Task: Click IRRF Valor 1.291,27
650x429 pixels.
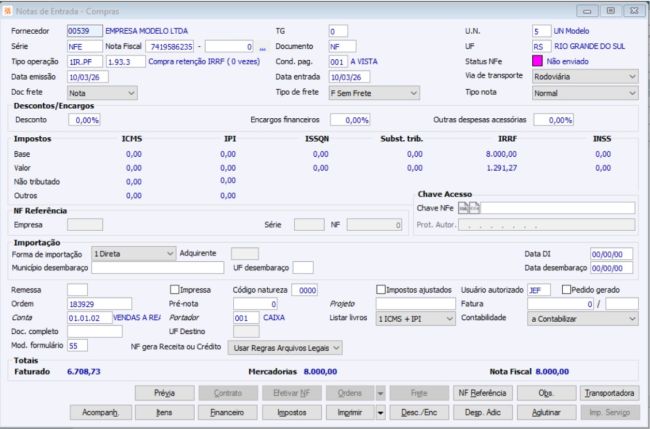Action: pyautogui.click(x=501, y=168)
